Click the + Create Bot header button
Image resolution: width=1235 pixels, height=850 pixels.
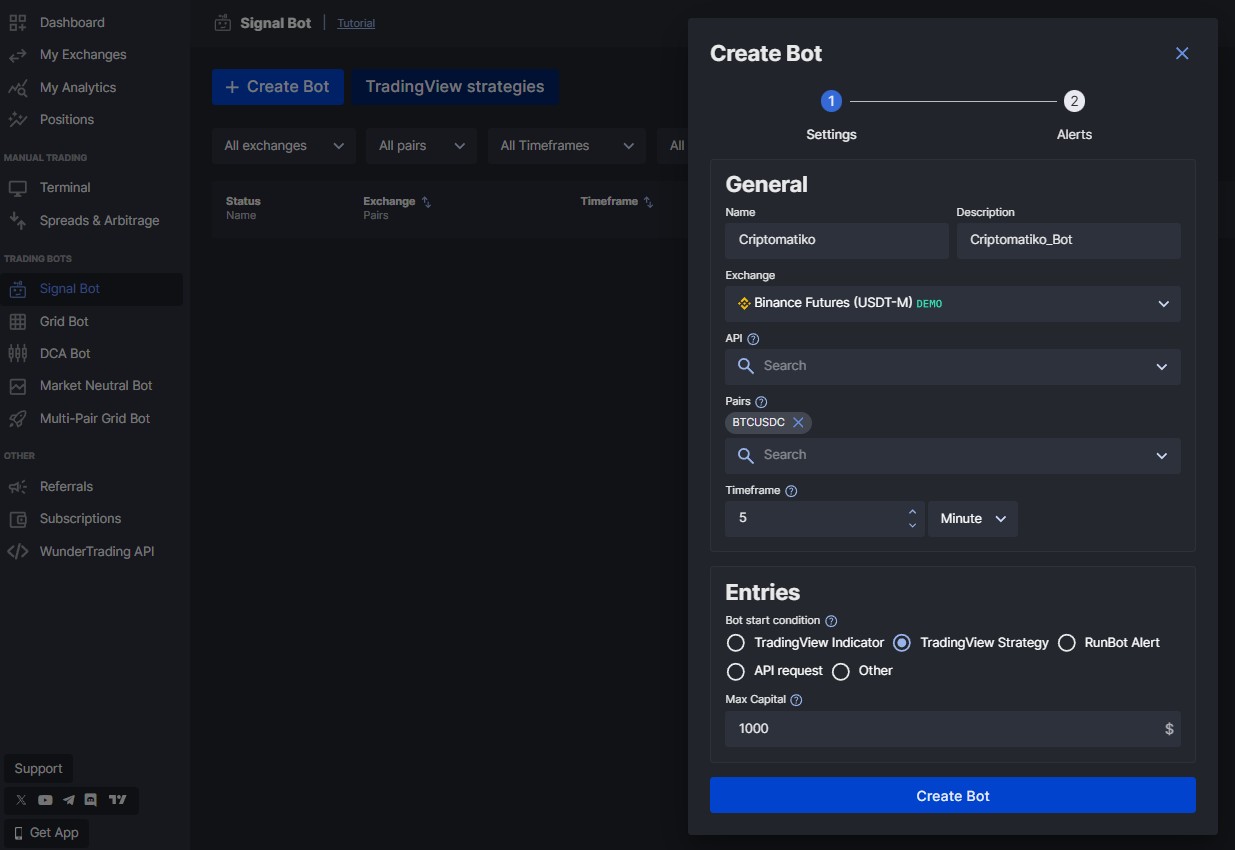pos(278,87)
